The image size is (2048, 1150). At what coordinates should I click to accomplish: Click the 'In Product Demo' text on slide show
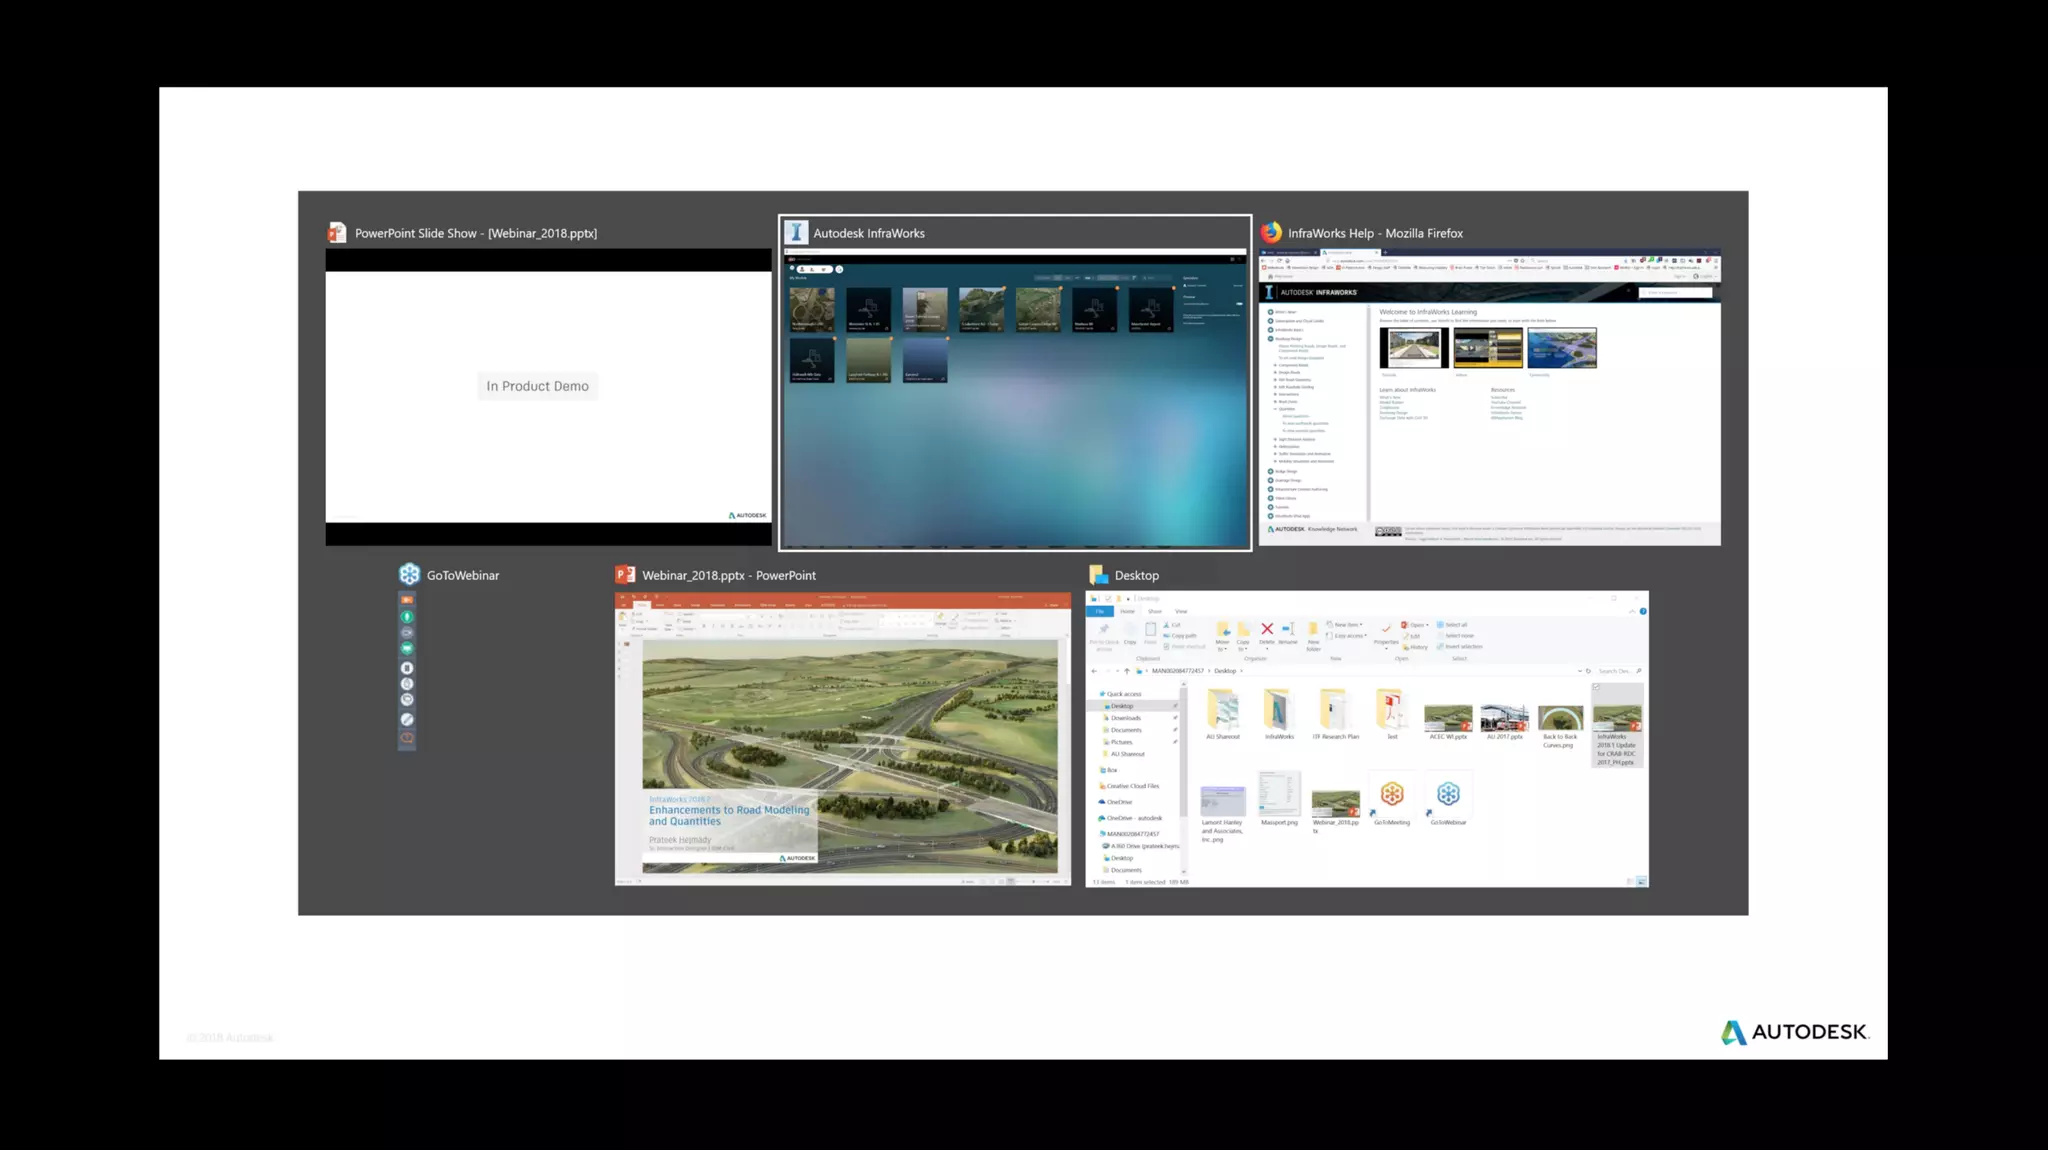point(538,386)
